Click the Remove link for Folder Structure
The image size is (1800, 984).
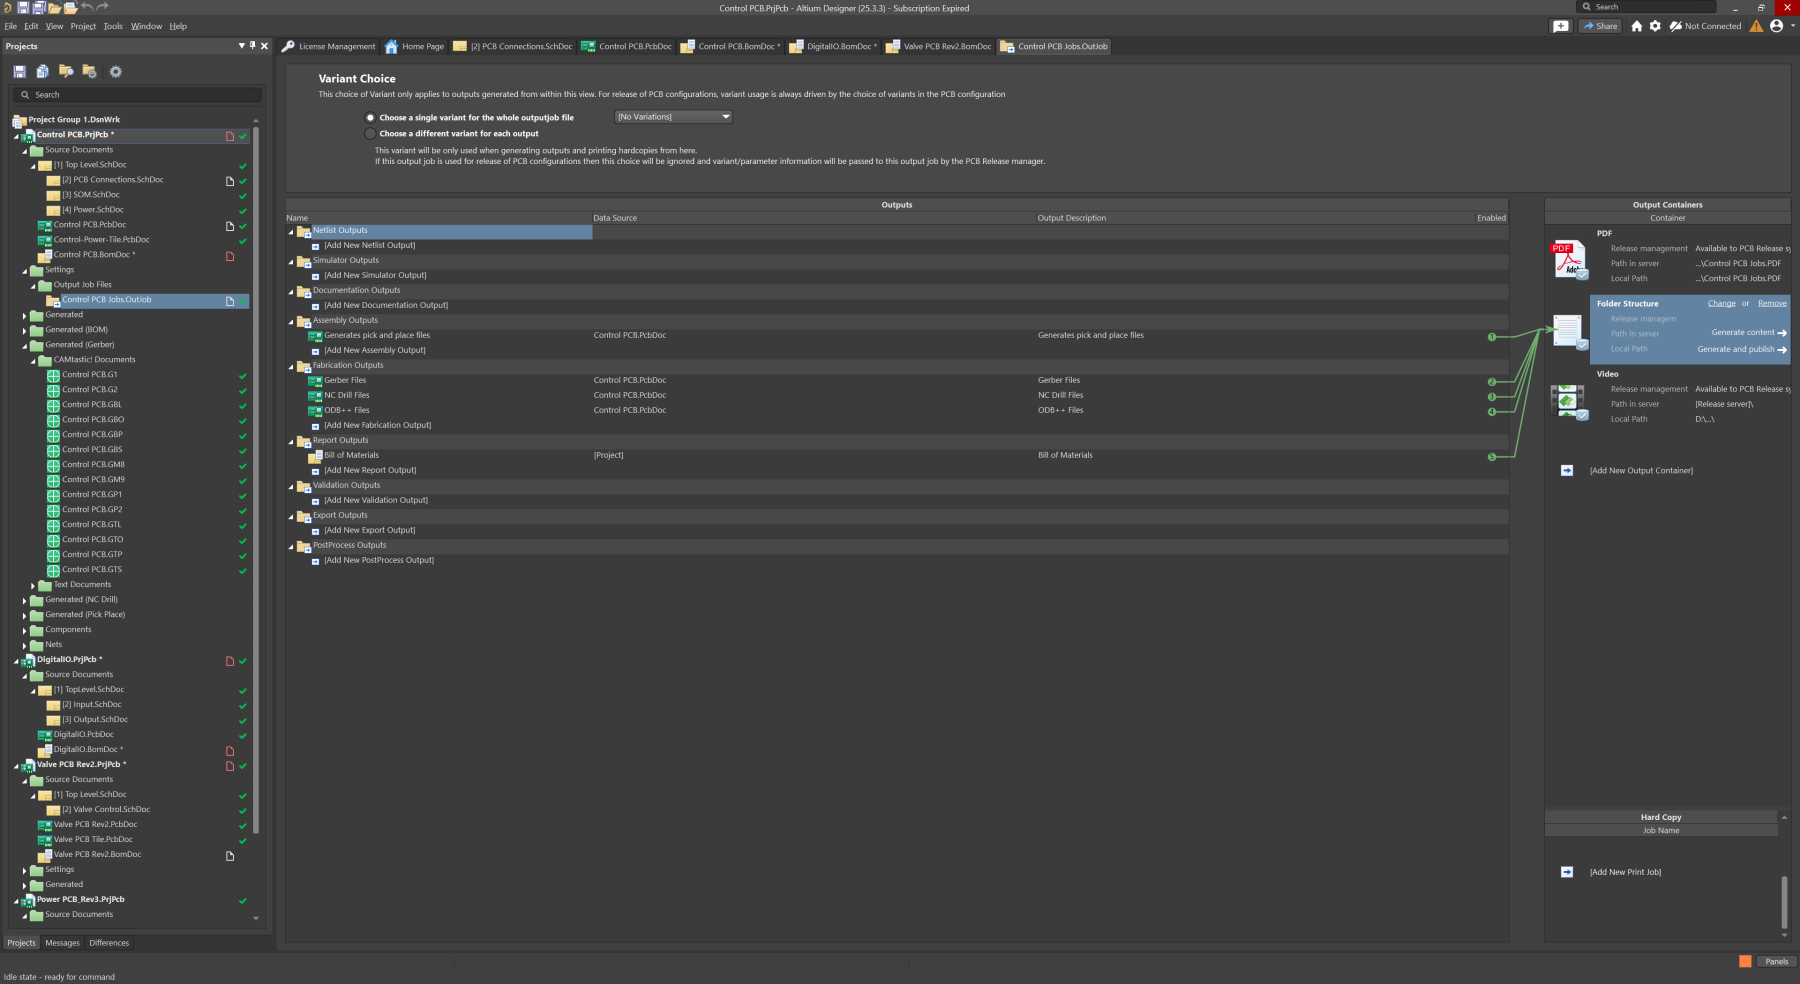1772,303
